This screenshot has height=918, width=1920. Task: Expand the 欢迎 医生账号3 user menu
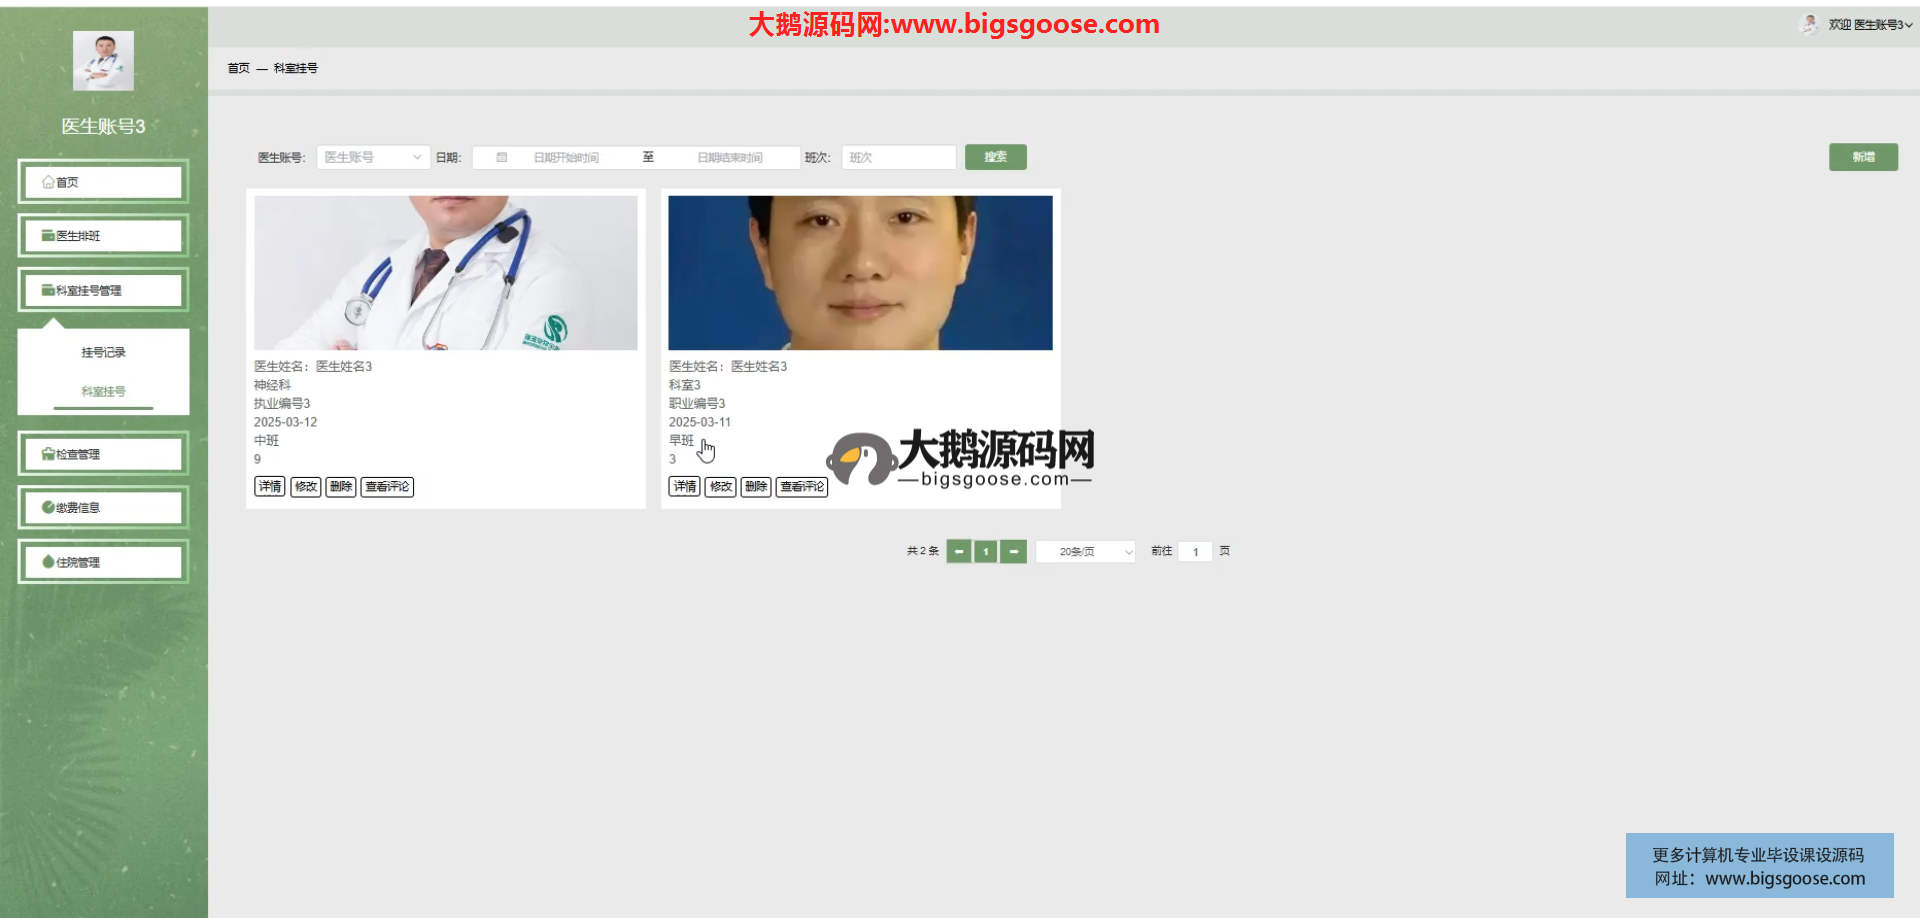click(x=1869, y=25)
